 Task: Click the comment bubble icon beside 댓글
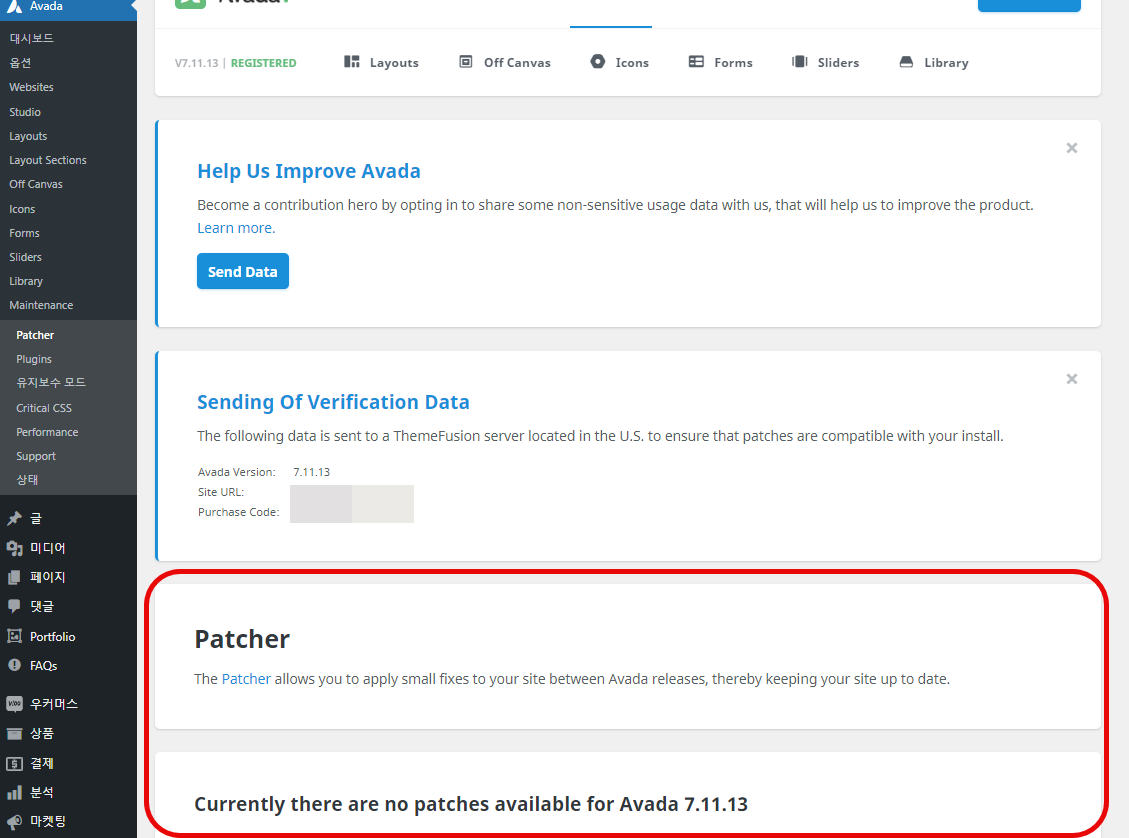pyautogui.click(x=14, y=606)
